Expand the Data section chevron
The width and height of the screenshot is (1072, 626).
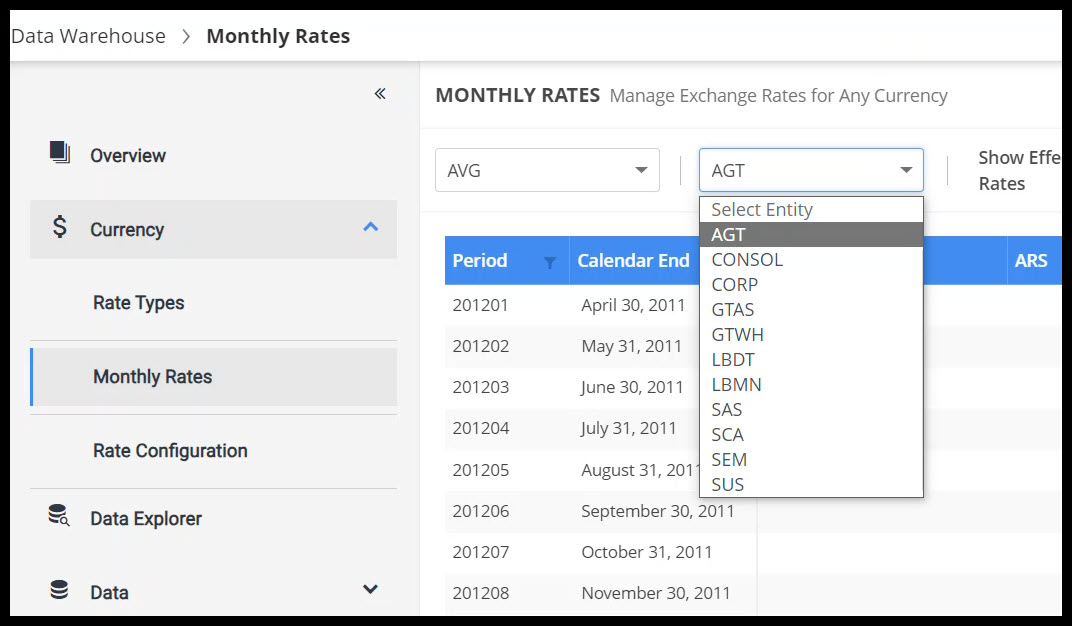(370, 590)
